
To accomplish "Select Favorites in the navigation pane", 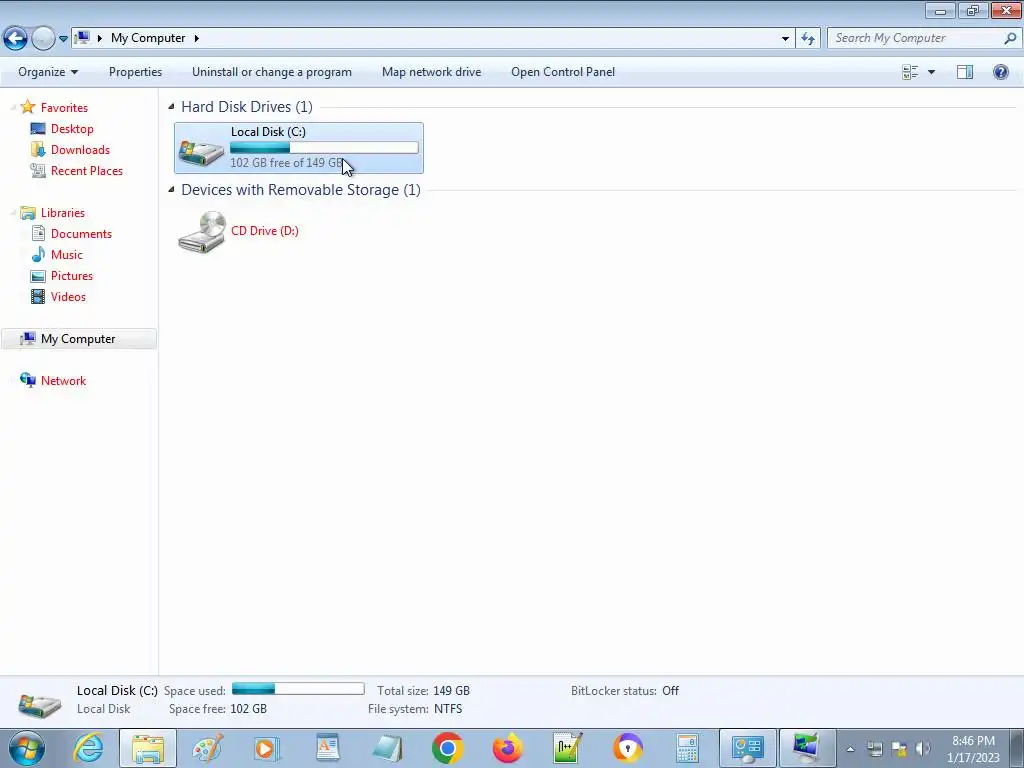I will [64, 108].
